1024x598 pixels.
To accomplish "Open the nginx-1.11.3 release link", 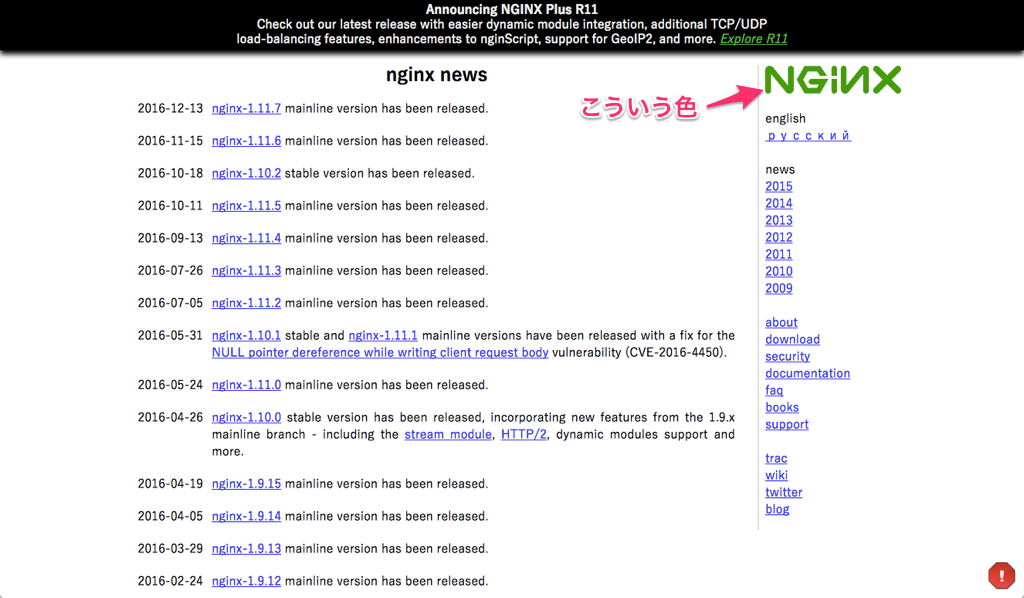I will tap(246, 271).
